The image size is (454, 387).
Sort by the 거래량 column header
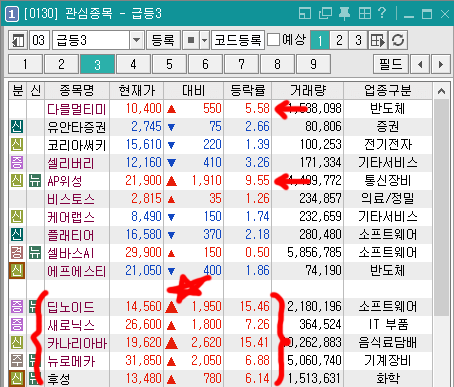[x=308, y=91]
